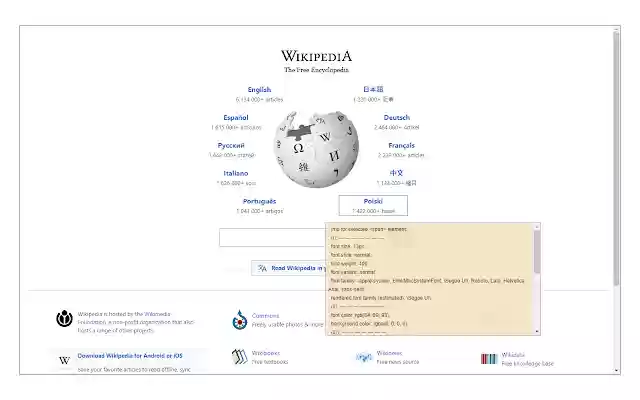Viewport: 640px width, 400px height.
Task: Click Read Wikipedia in your language button
Action: [289, 268]
